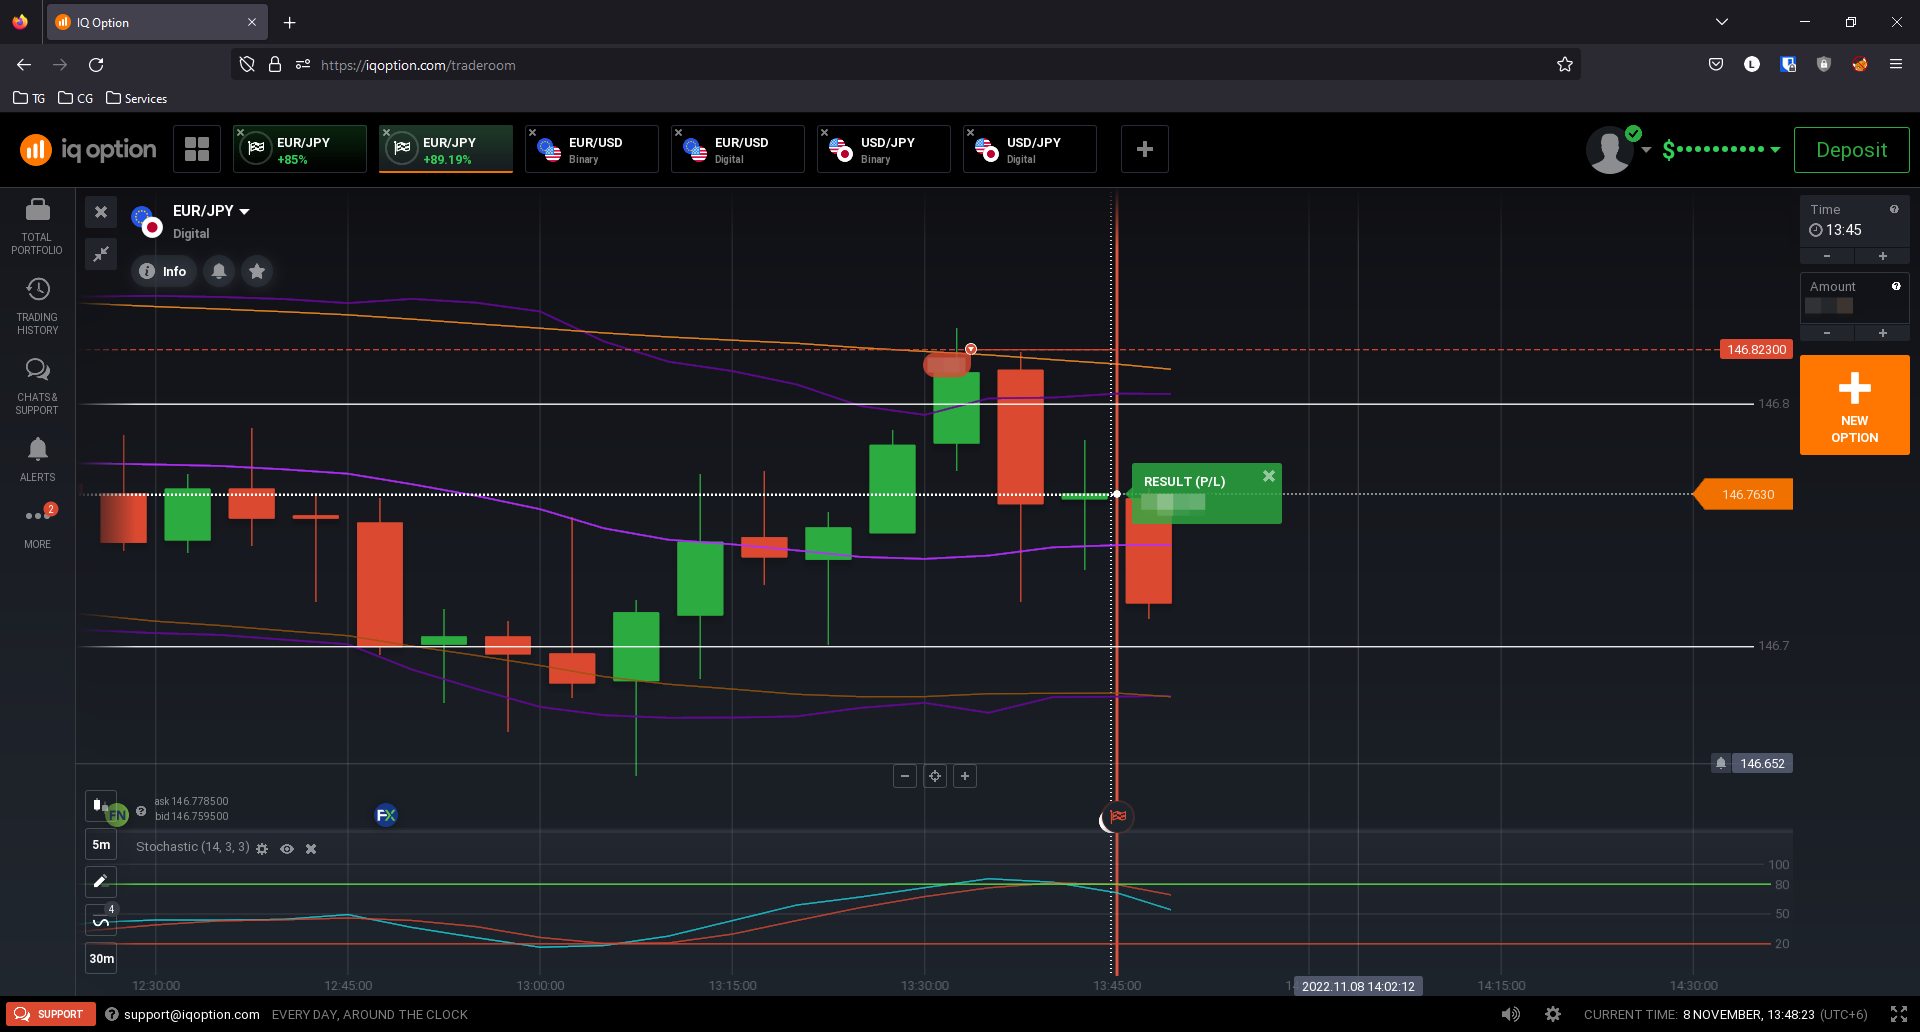The height and width of the screenshot is (1032, 1920).
Task: Reload the page in Firefox
Action: (x=96, y=65)
